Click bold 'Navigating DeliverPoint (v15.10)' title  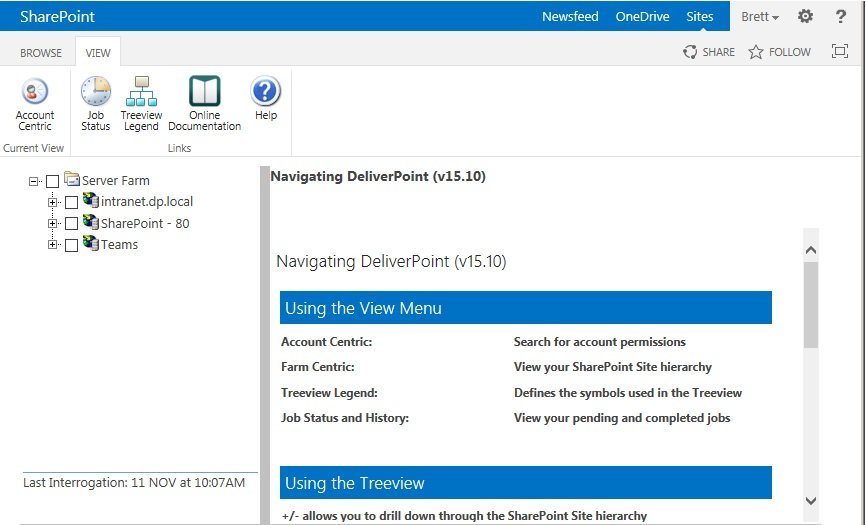378,176
